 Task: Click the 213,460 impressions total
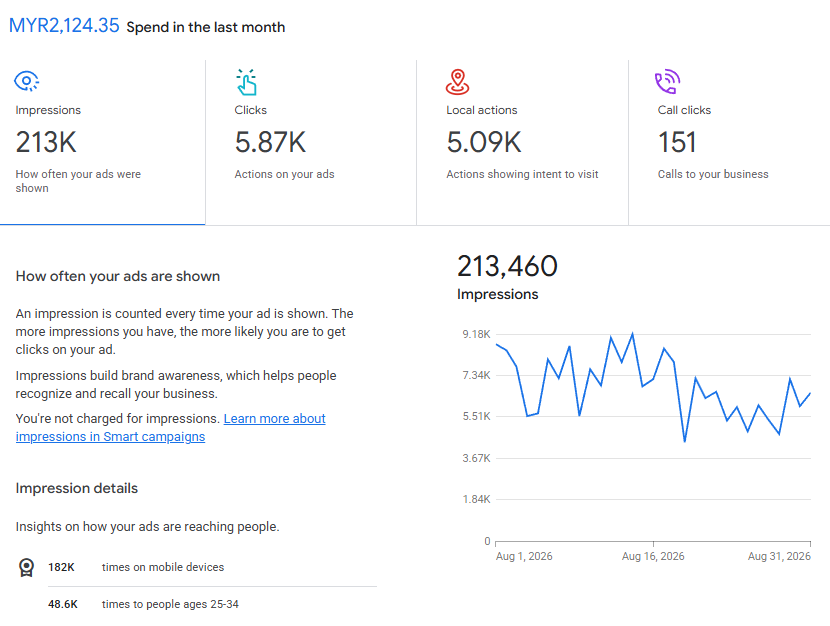tap(507, 266)
